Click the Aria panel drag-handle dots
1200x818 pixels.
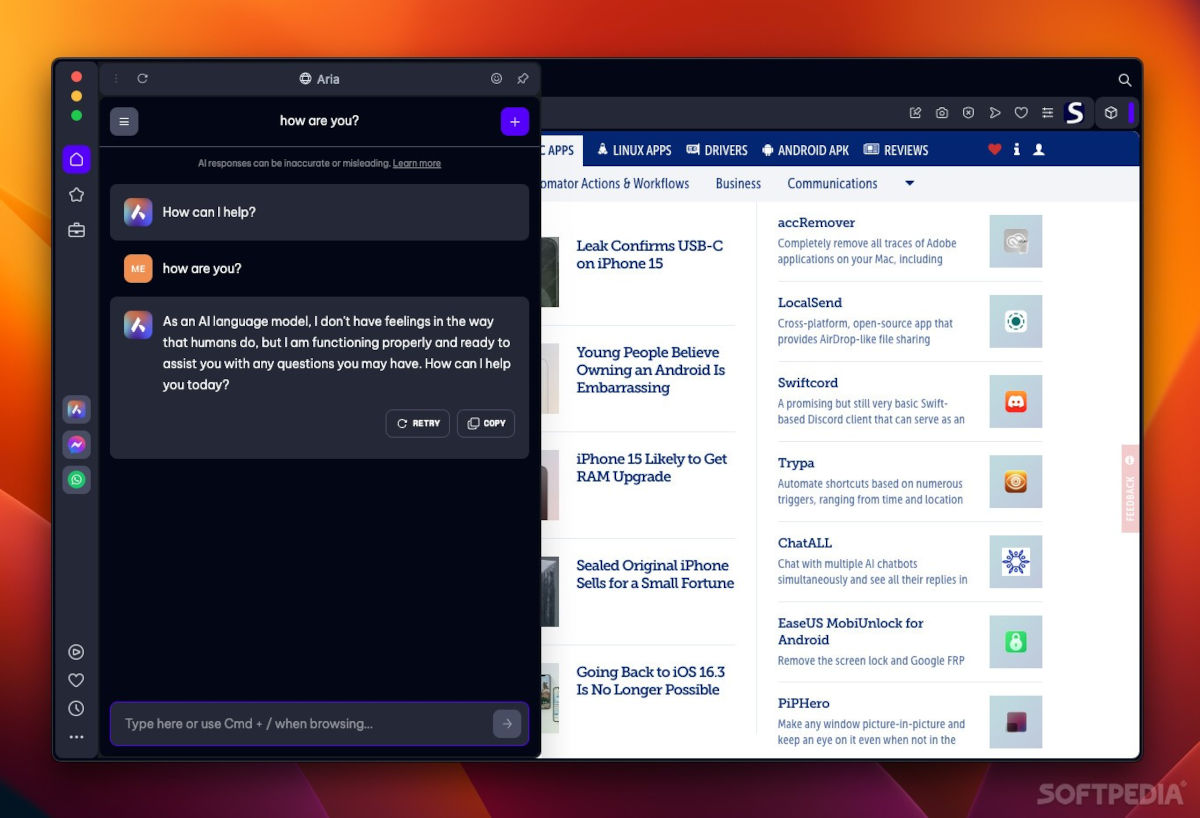point(116,78)
